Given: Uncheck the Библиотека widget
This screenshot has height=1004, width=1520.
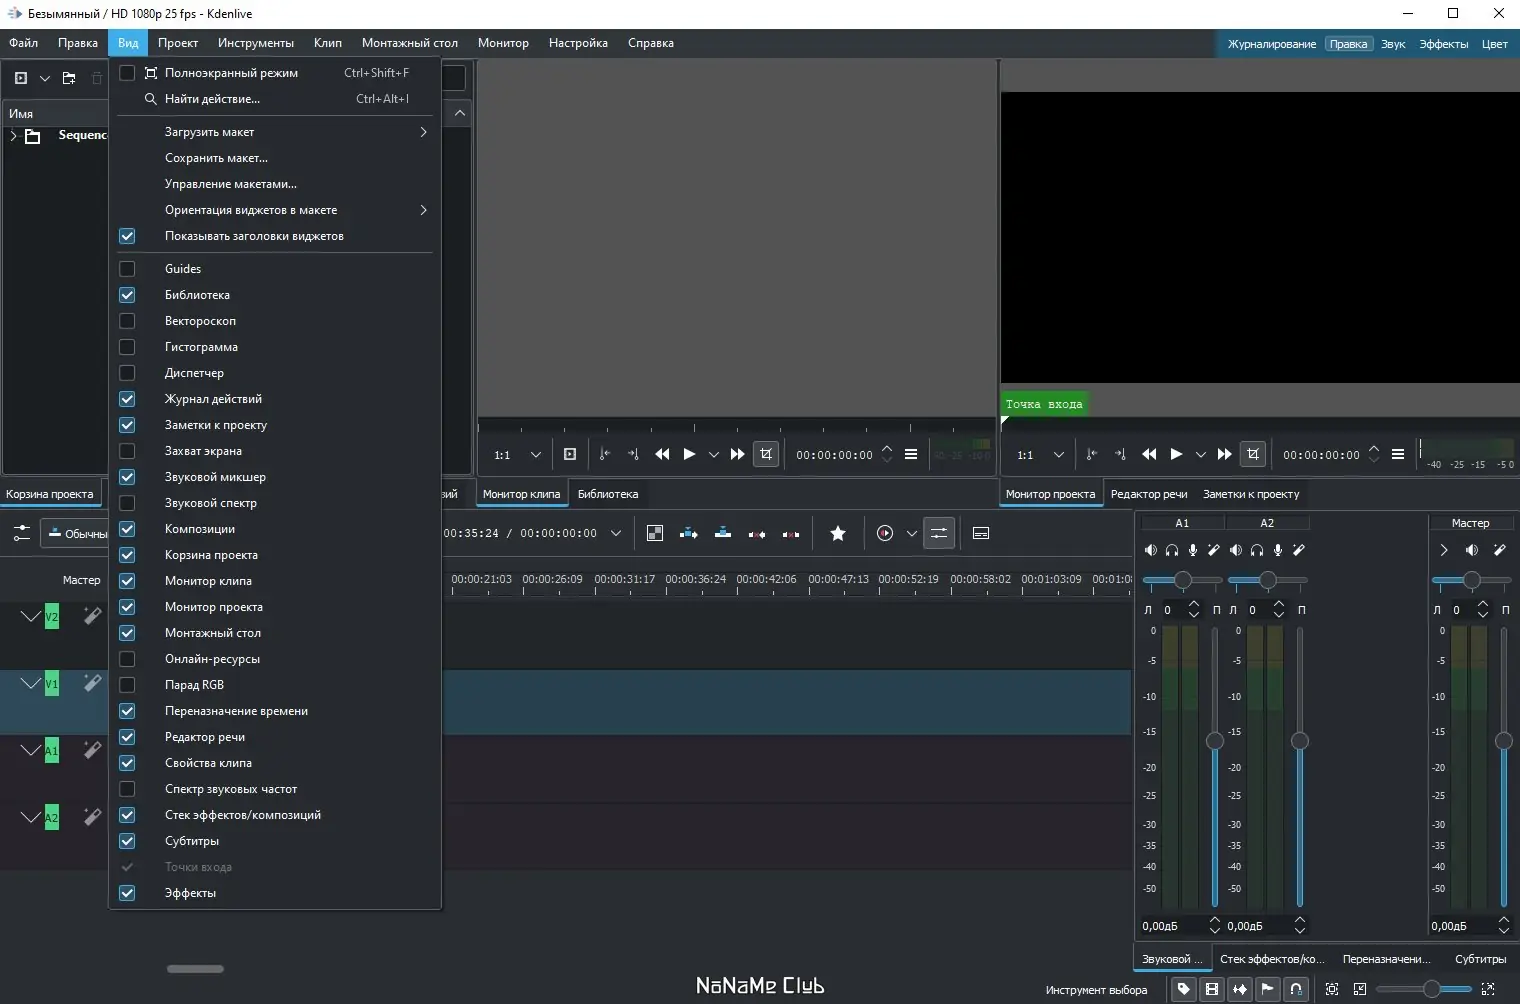Looking at the screenshot, I should pos(127,295).
